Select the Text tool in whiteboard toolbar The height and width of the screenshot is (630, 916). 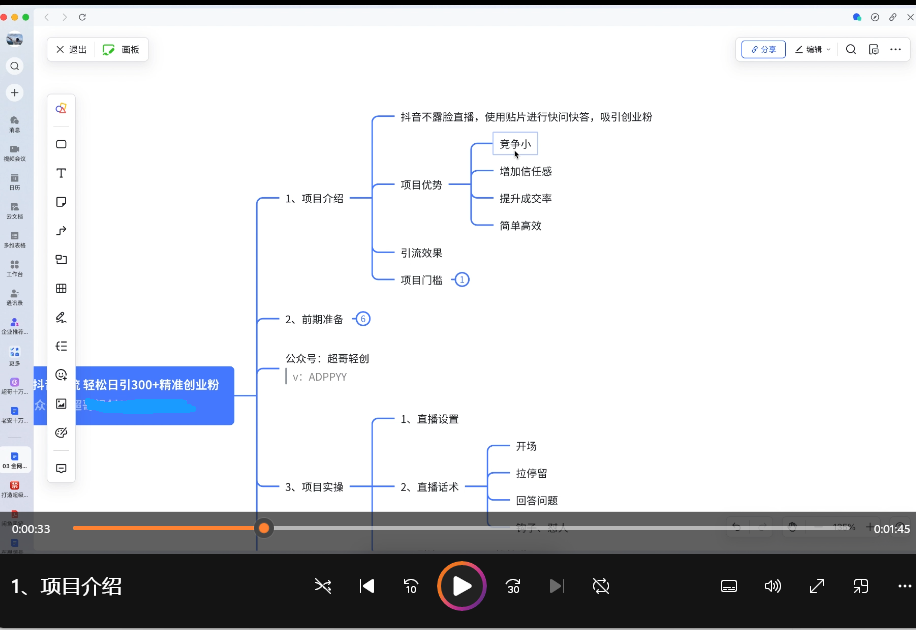[61, 173]
